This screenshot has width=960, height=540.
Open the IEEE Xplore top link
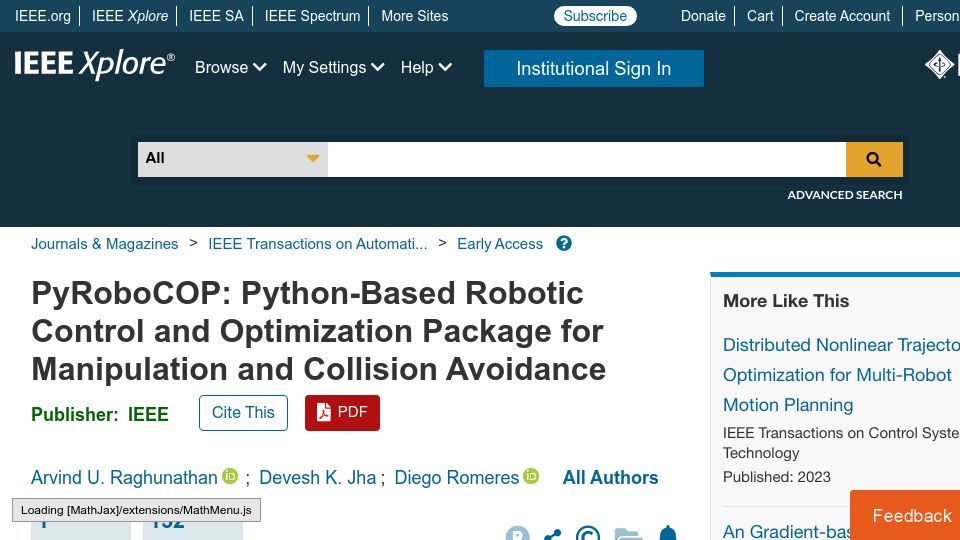point(130,16)
